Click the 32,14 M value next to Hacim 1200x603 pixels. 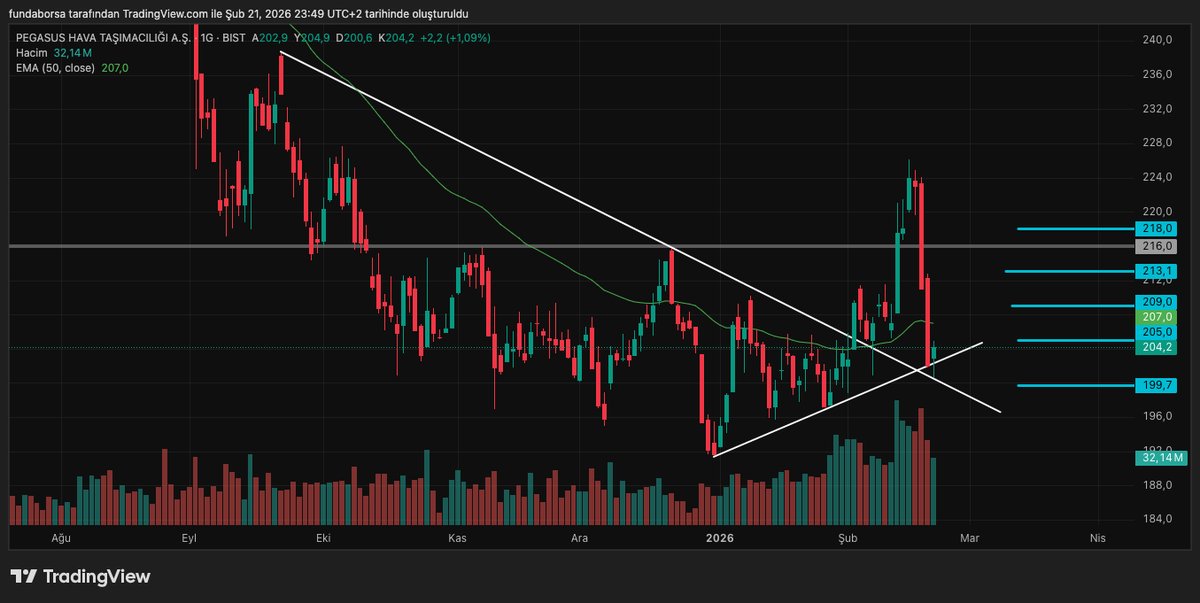click(x=73, y=53)
